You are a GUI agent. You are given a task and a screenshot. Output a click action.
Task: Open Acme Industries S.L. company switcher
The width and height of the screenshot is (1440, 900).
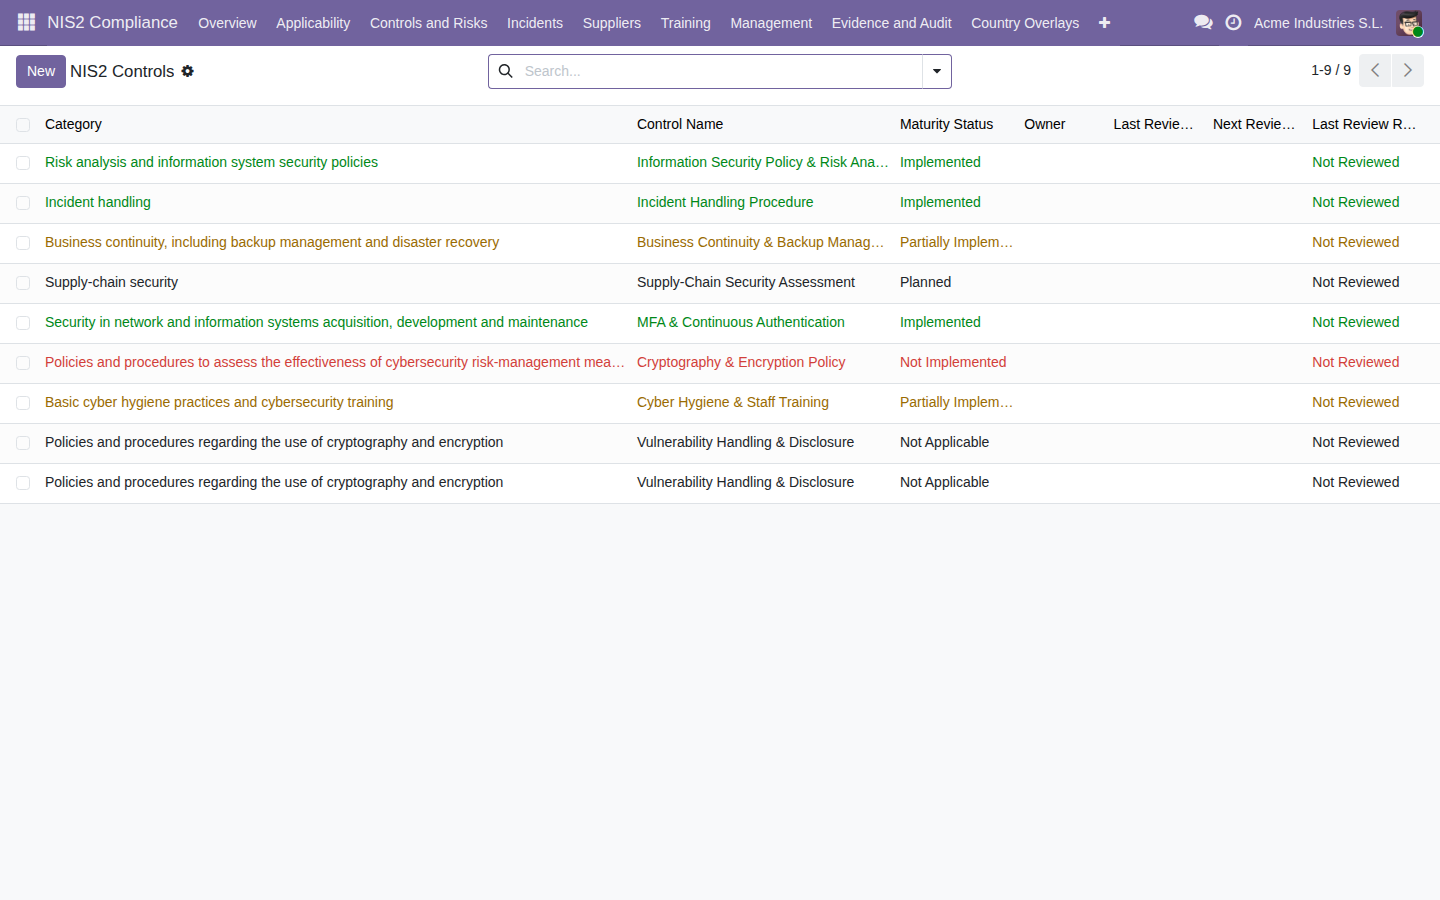coord(1318,22)
